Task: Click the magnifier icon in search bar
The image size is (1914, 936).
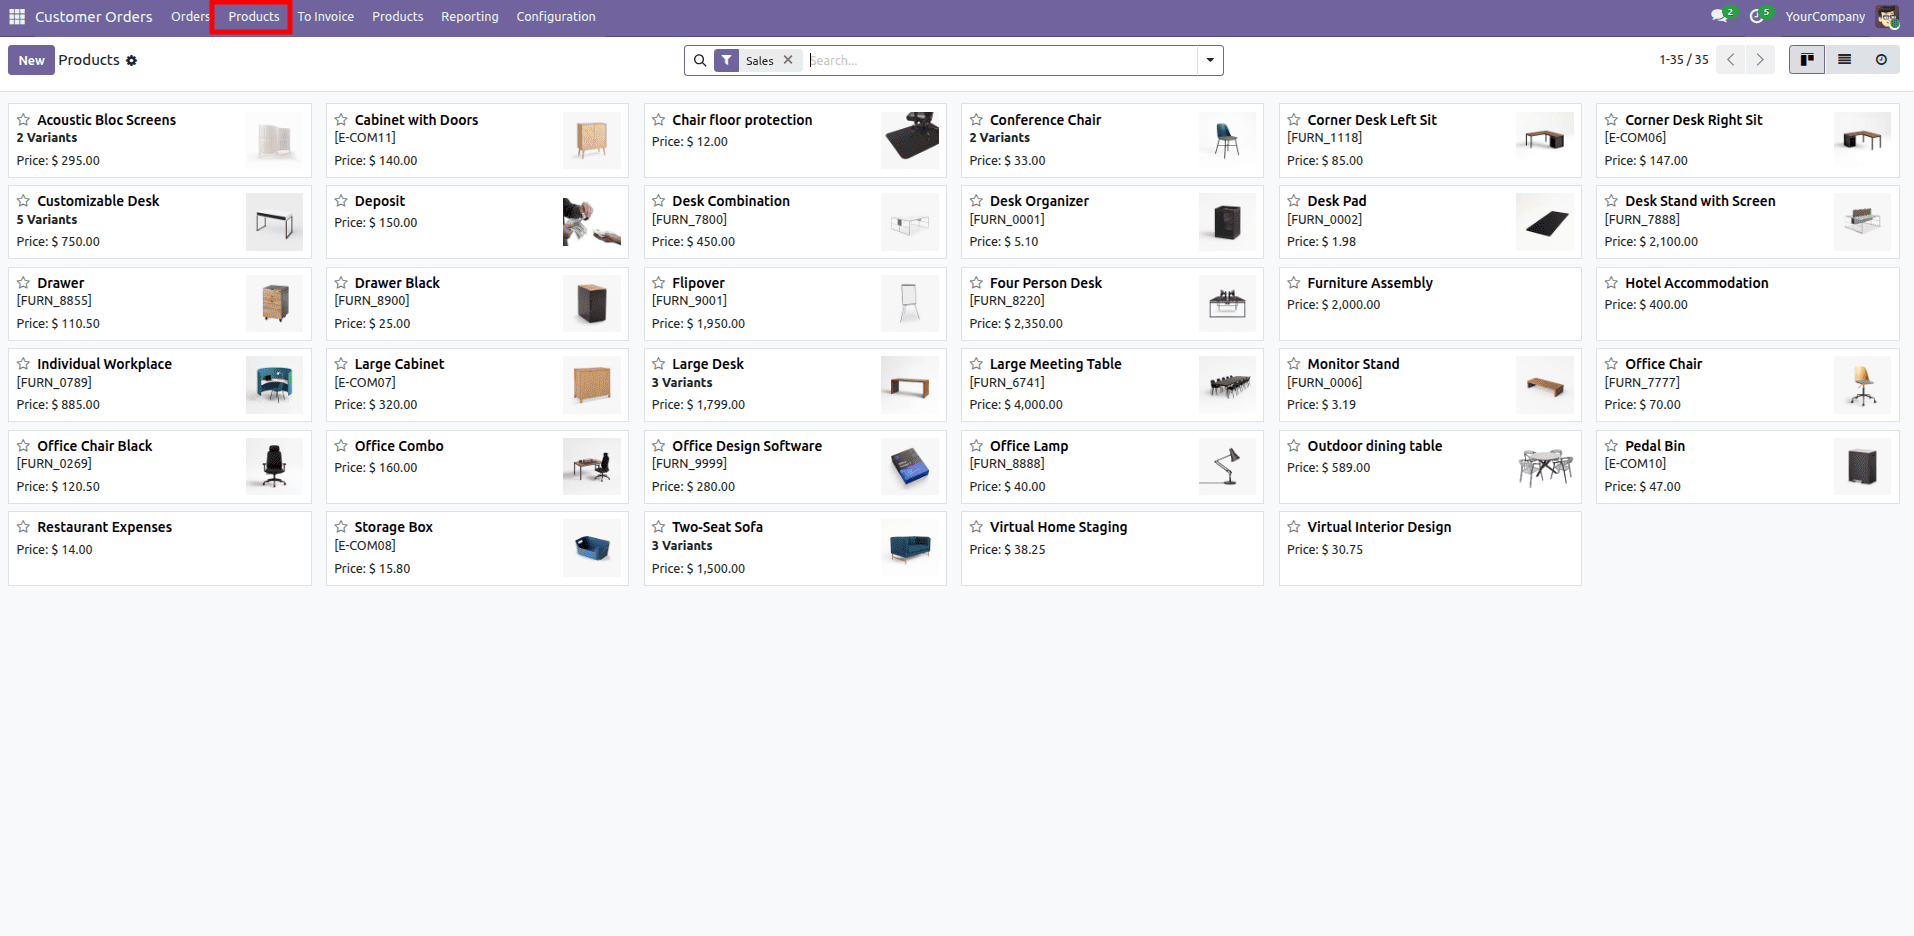Action: (699, 60)
